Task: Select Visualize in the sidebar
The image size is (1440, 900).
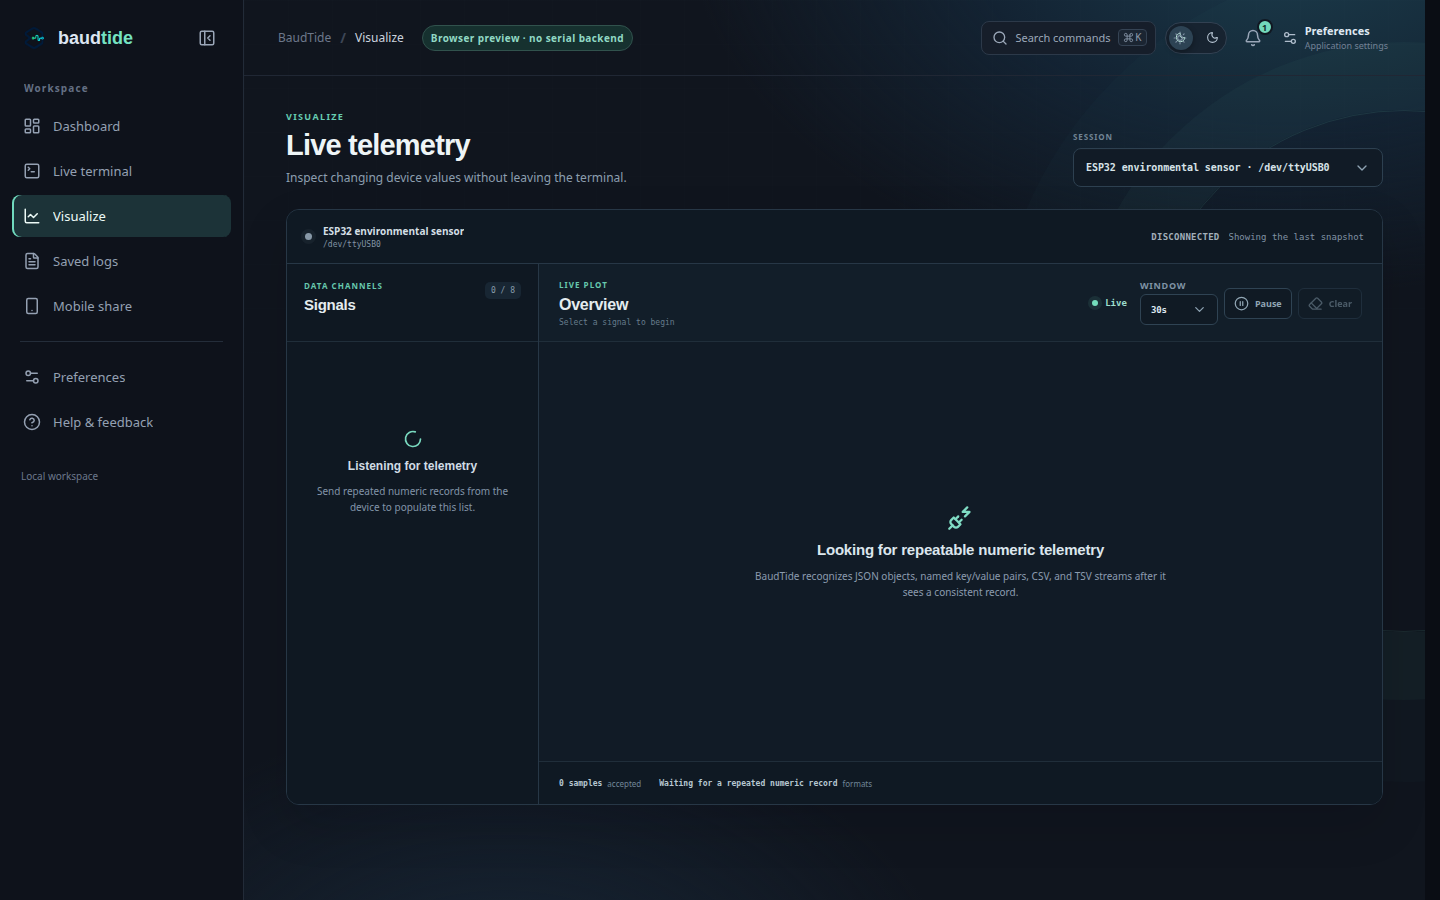Action: click(122, 216)
